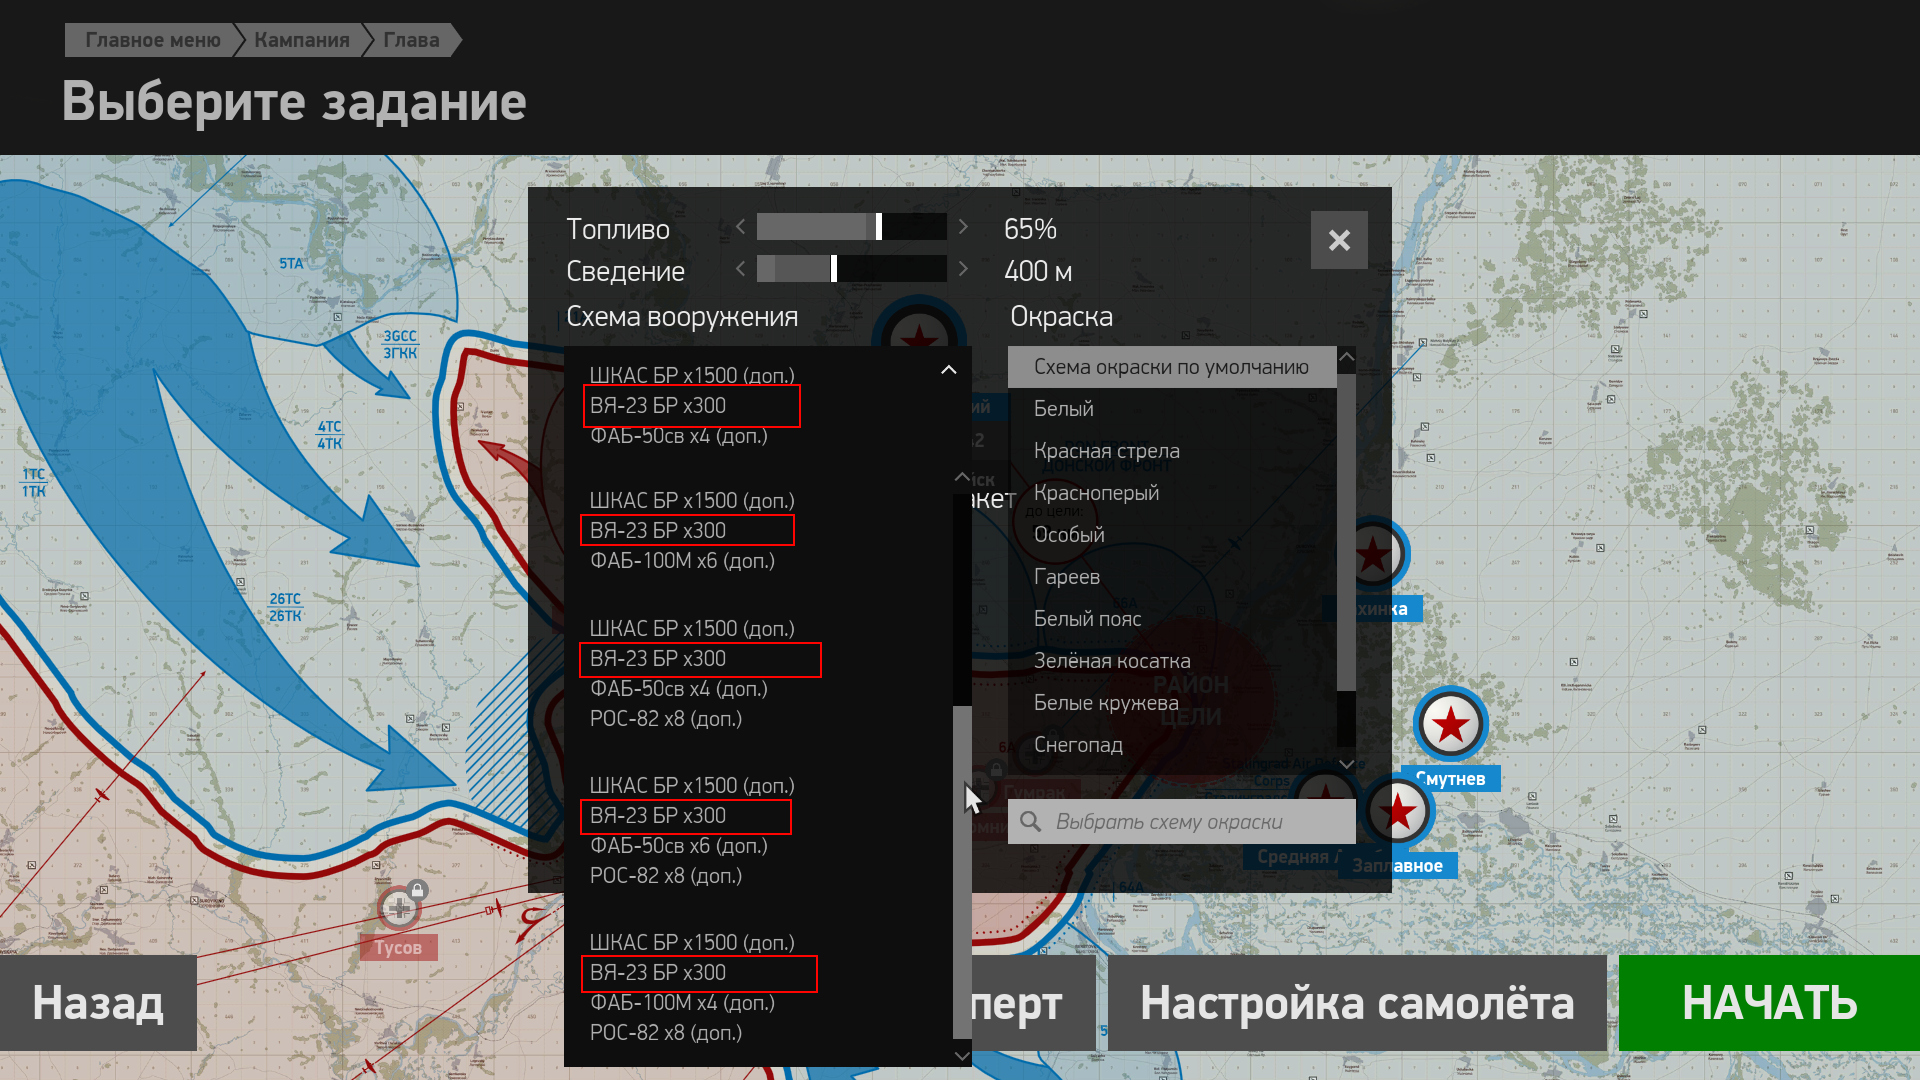Click the paint list scrollbar thumb
Screen dimensions: 1920x1080
[x=1346, y=530]
